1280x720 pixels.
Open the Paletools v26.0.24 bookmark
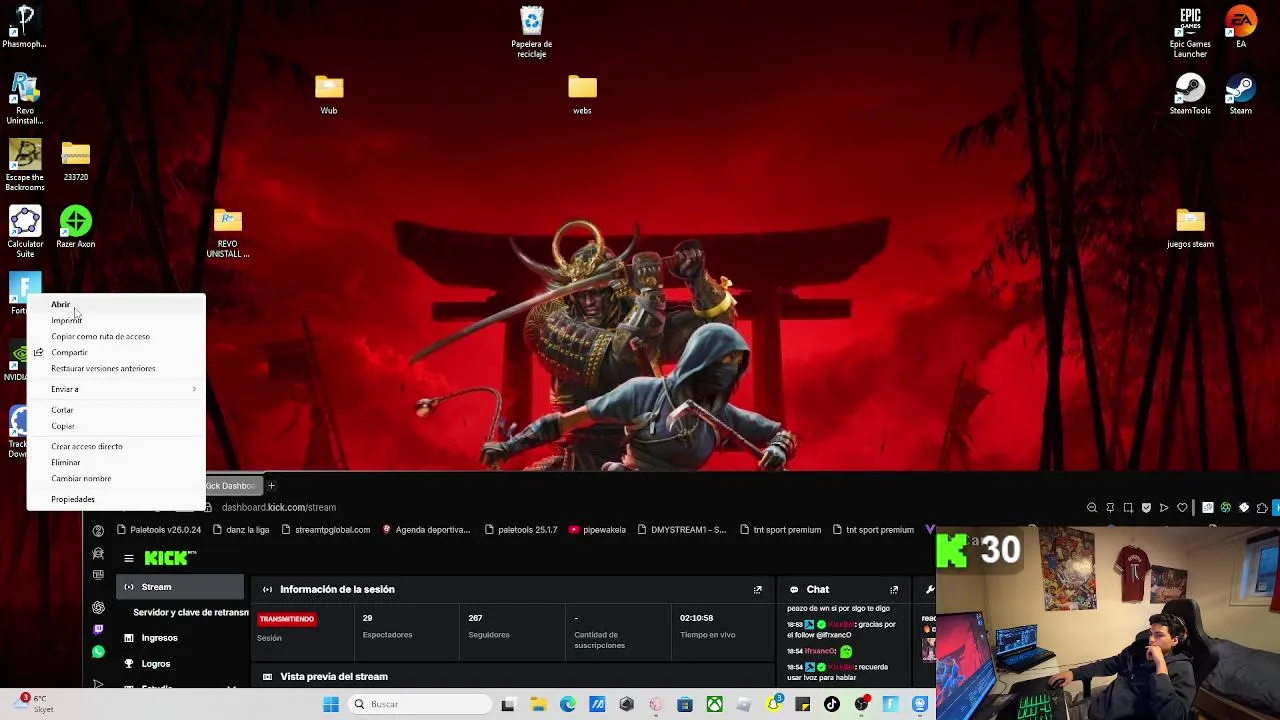[x=159, y=530]
